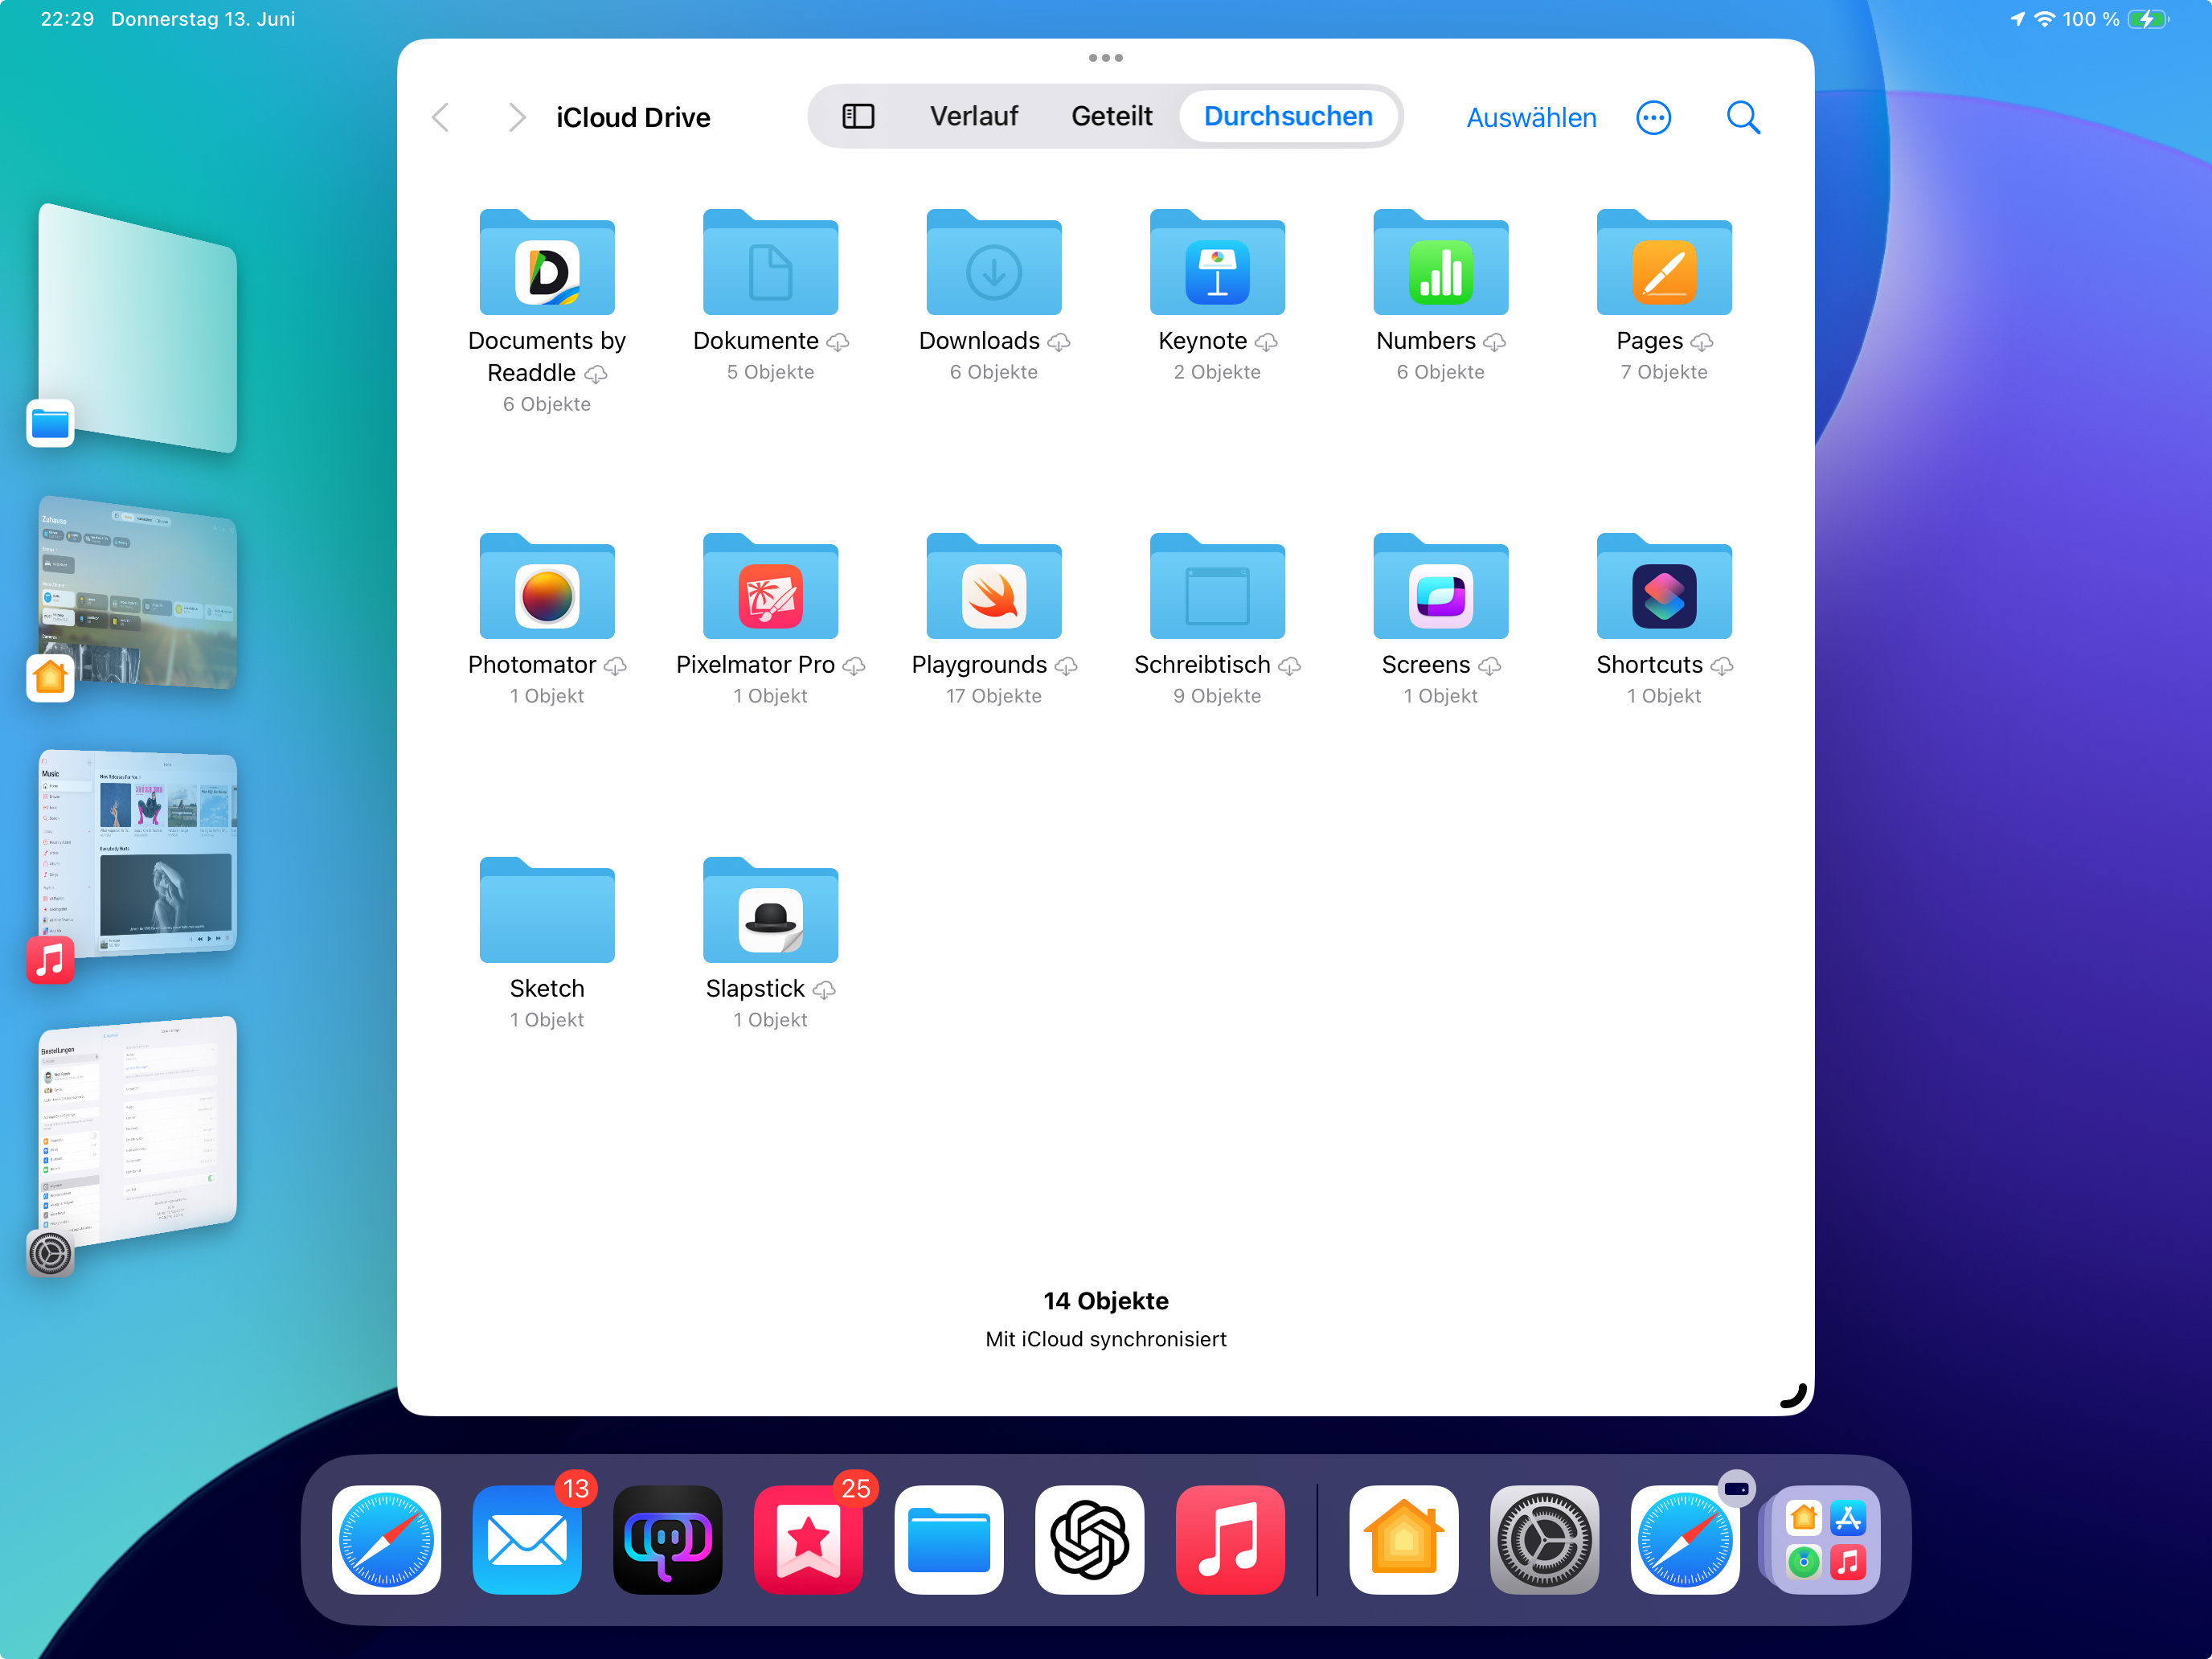Image resolution: width=2212 pixels, height=1659 pixels.
Task: Switch to the Music app thumbnail in Stage Manager
Action: tap(138, 853)
